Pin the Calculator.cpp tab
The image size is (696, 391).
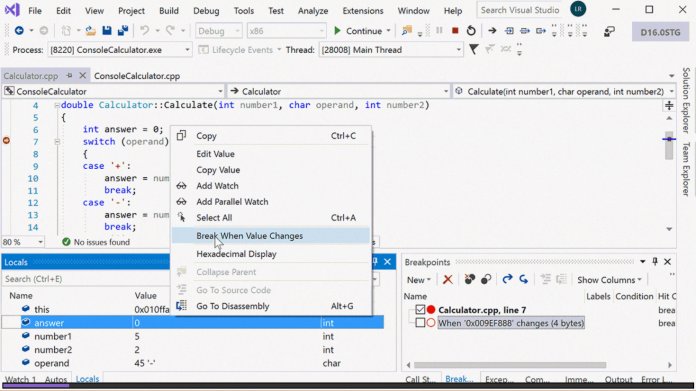click(x=69, y=75)
